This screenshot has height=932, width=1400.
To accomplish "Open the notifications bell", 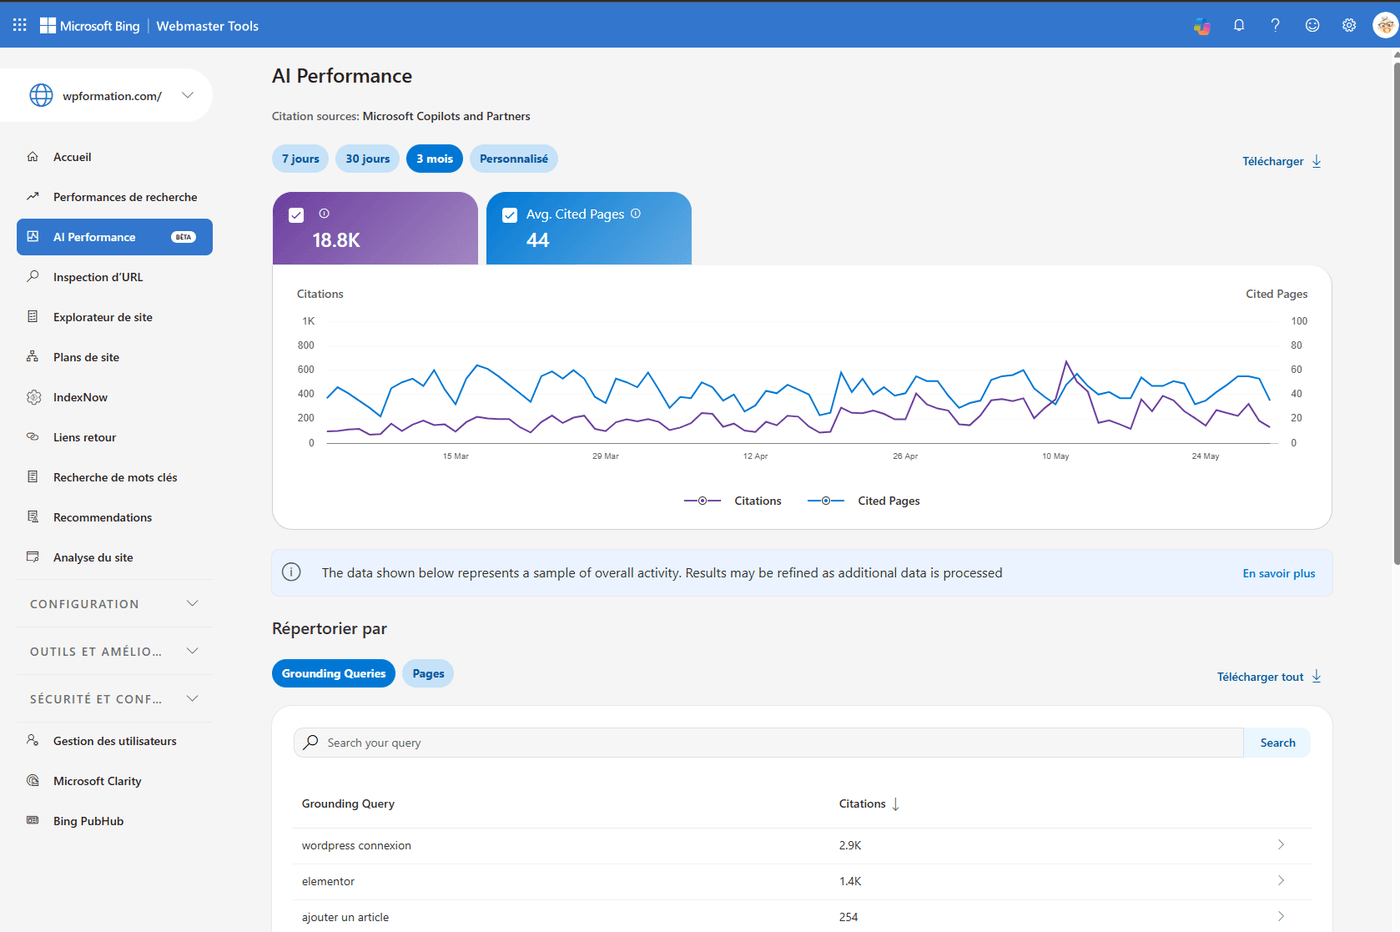I will pos(1239,25).
